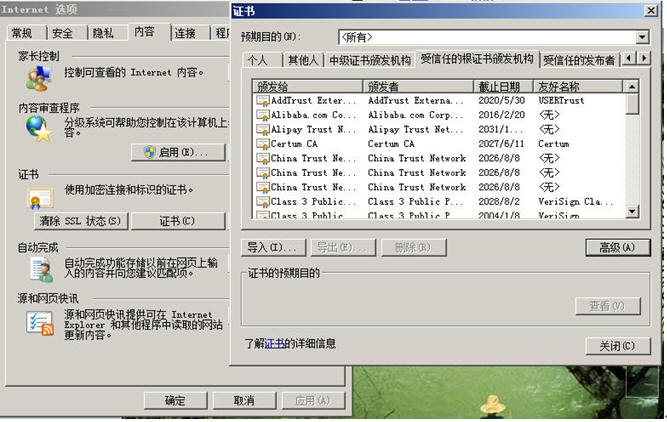Select the USERTrust friendly name cell

tap(561, 101)
